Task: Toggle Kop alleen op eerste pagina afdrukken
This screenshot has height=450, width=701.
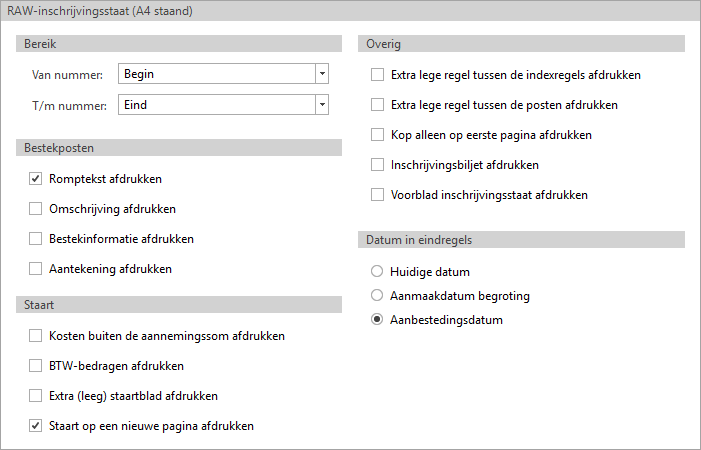Action: 377,135
